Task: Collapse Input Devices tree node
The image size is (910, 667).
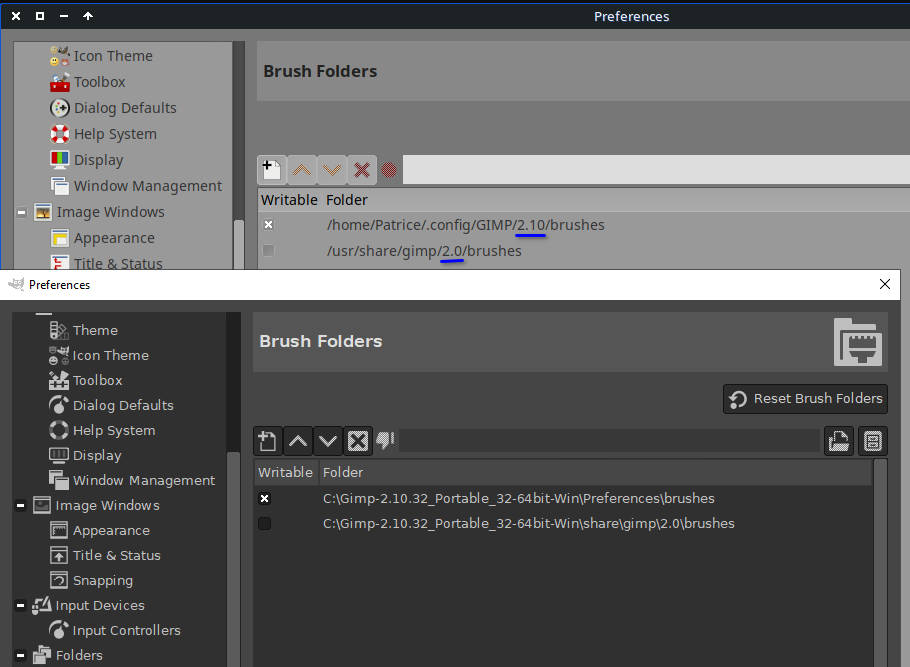Action: (20, 606)
